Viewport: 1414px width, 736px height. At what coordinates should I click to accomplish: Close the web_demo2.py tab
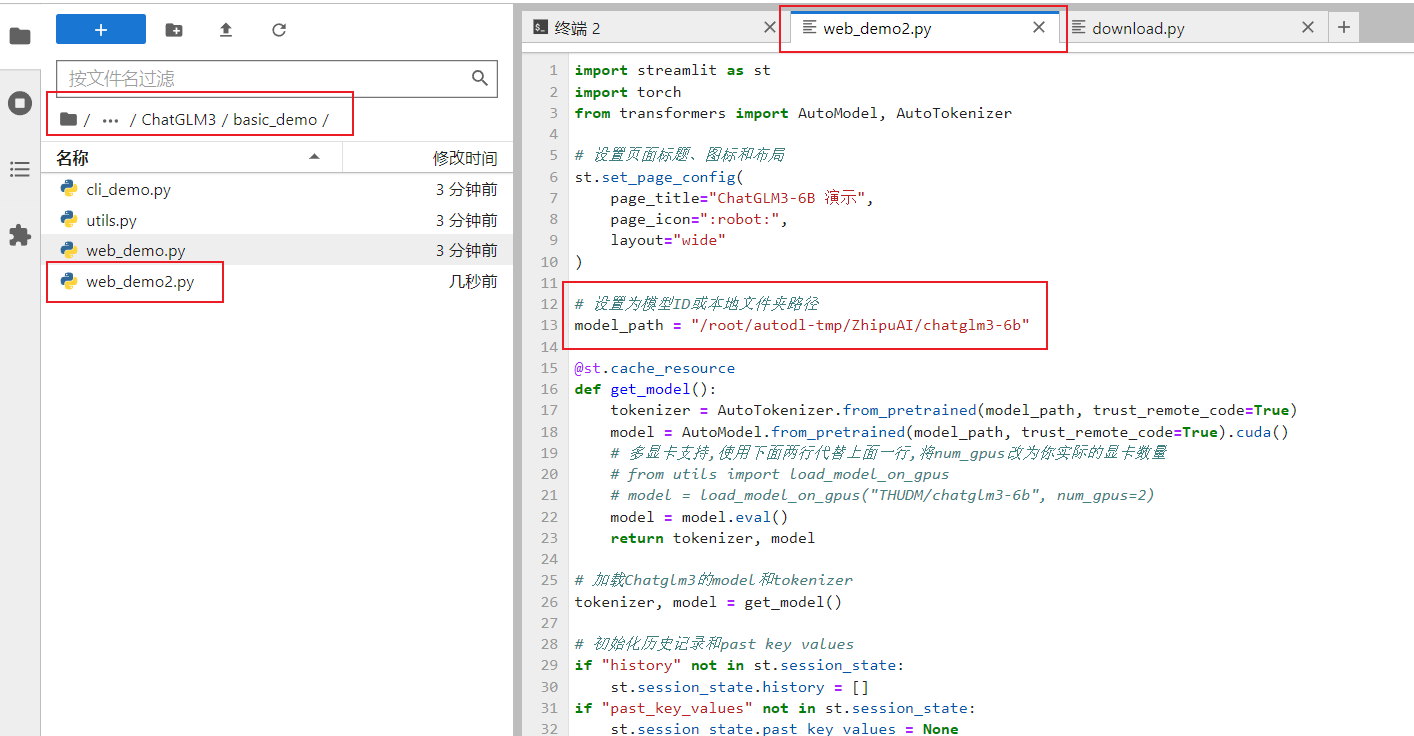[1039, 28]
